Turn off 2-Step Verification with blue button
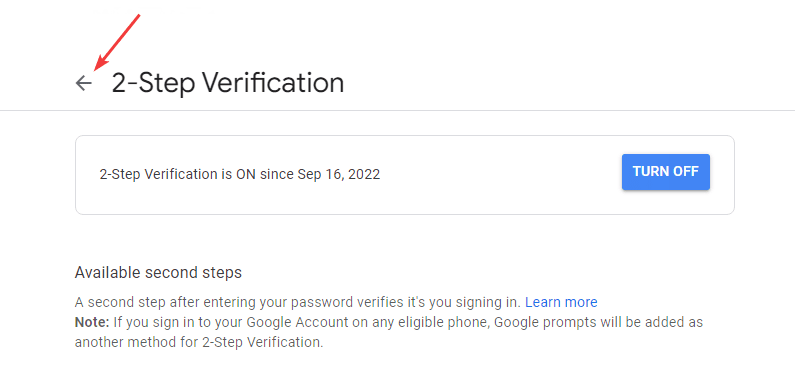Viewport: 795px width, 365px height. (666, 172)
